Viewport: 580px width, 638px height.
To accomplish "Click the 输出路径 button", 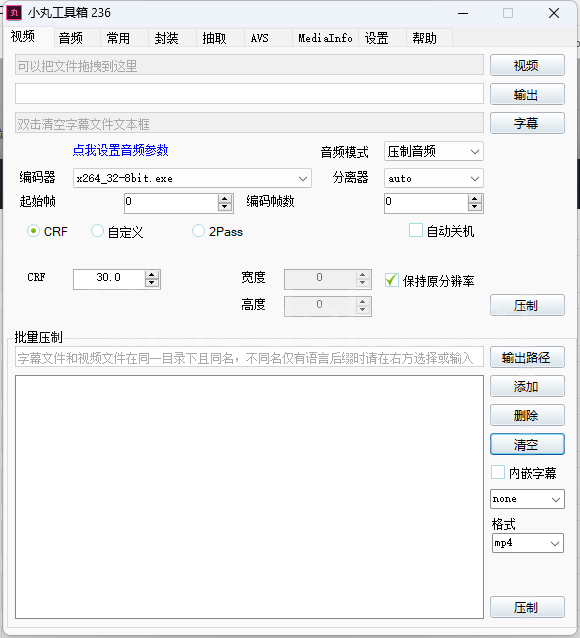I will tap(527, 357).
